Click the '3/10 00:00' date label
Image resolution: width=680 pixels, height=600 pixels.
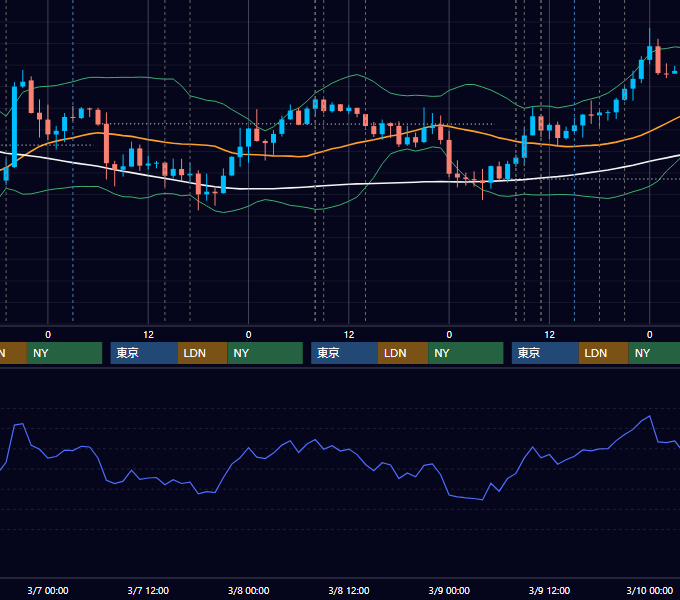point(649,590)
